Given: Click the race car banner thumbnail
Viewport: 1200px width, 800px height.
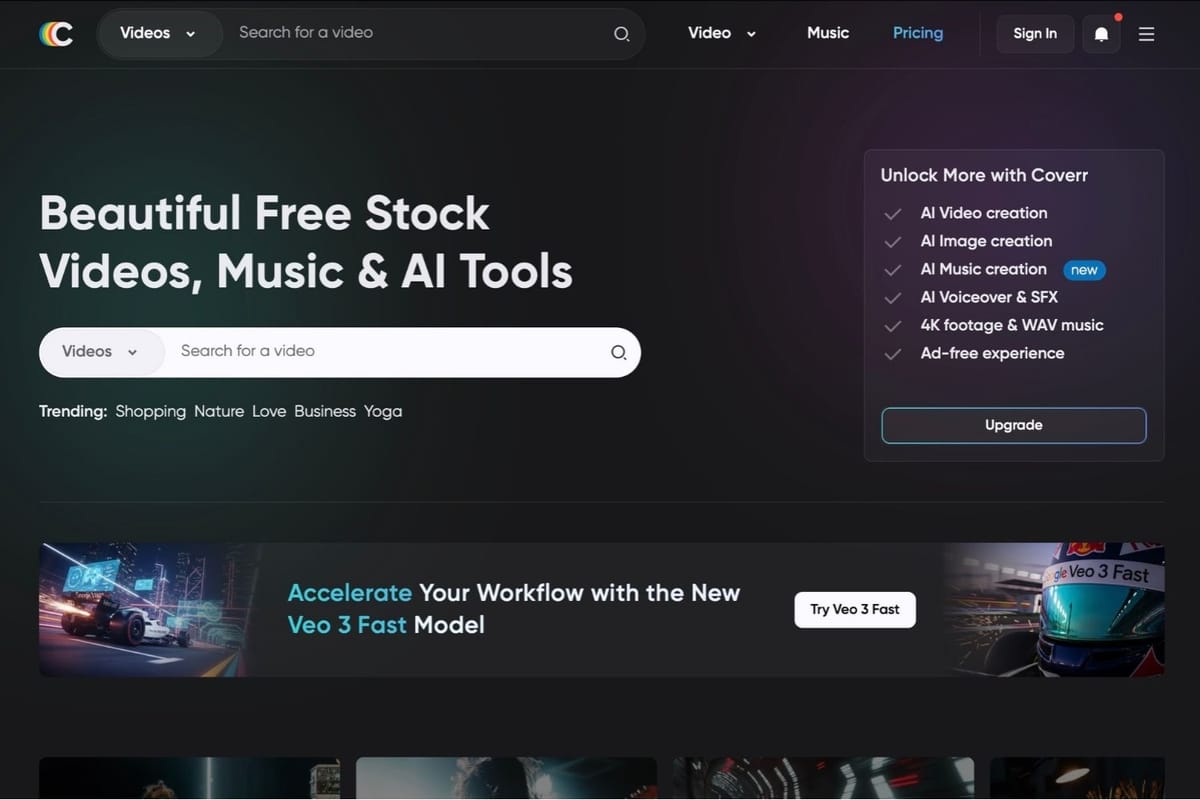Looking at the screenshot, I should 150,610.
